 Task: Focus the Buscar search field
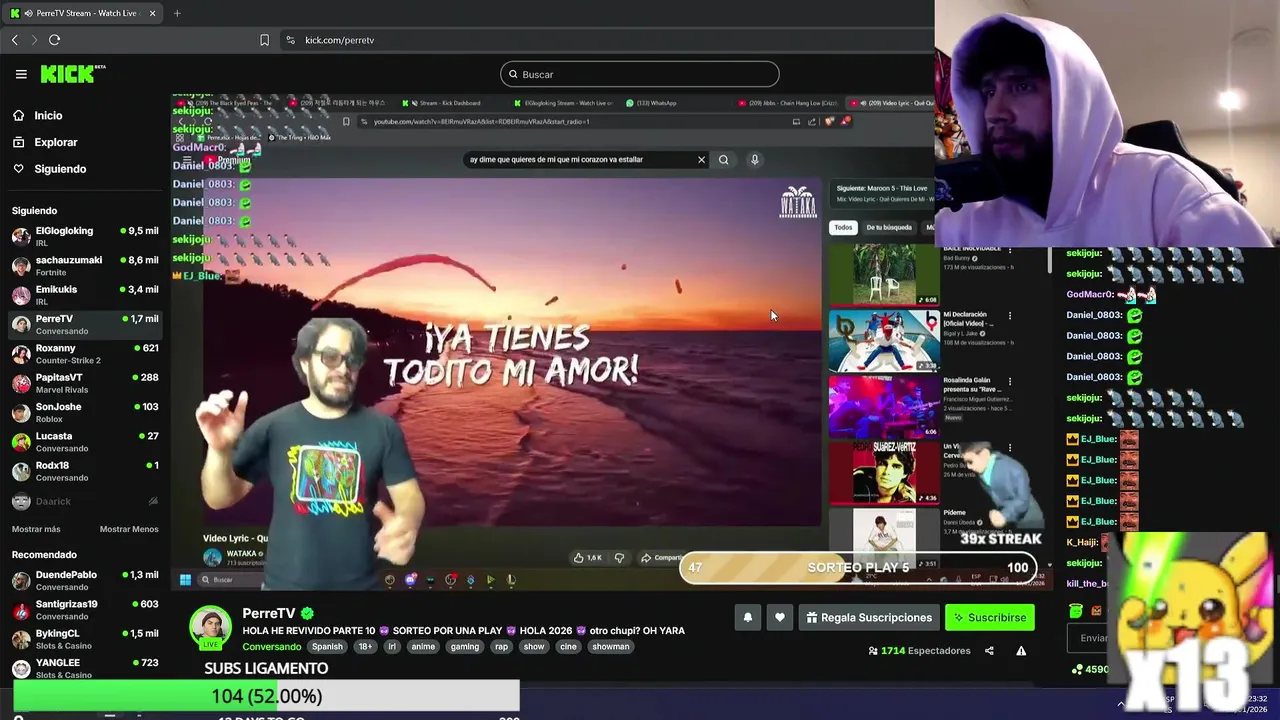(x=640, y=74)
